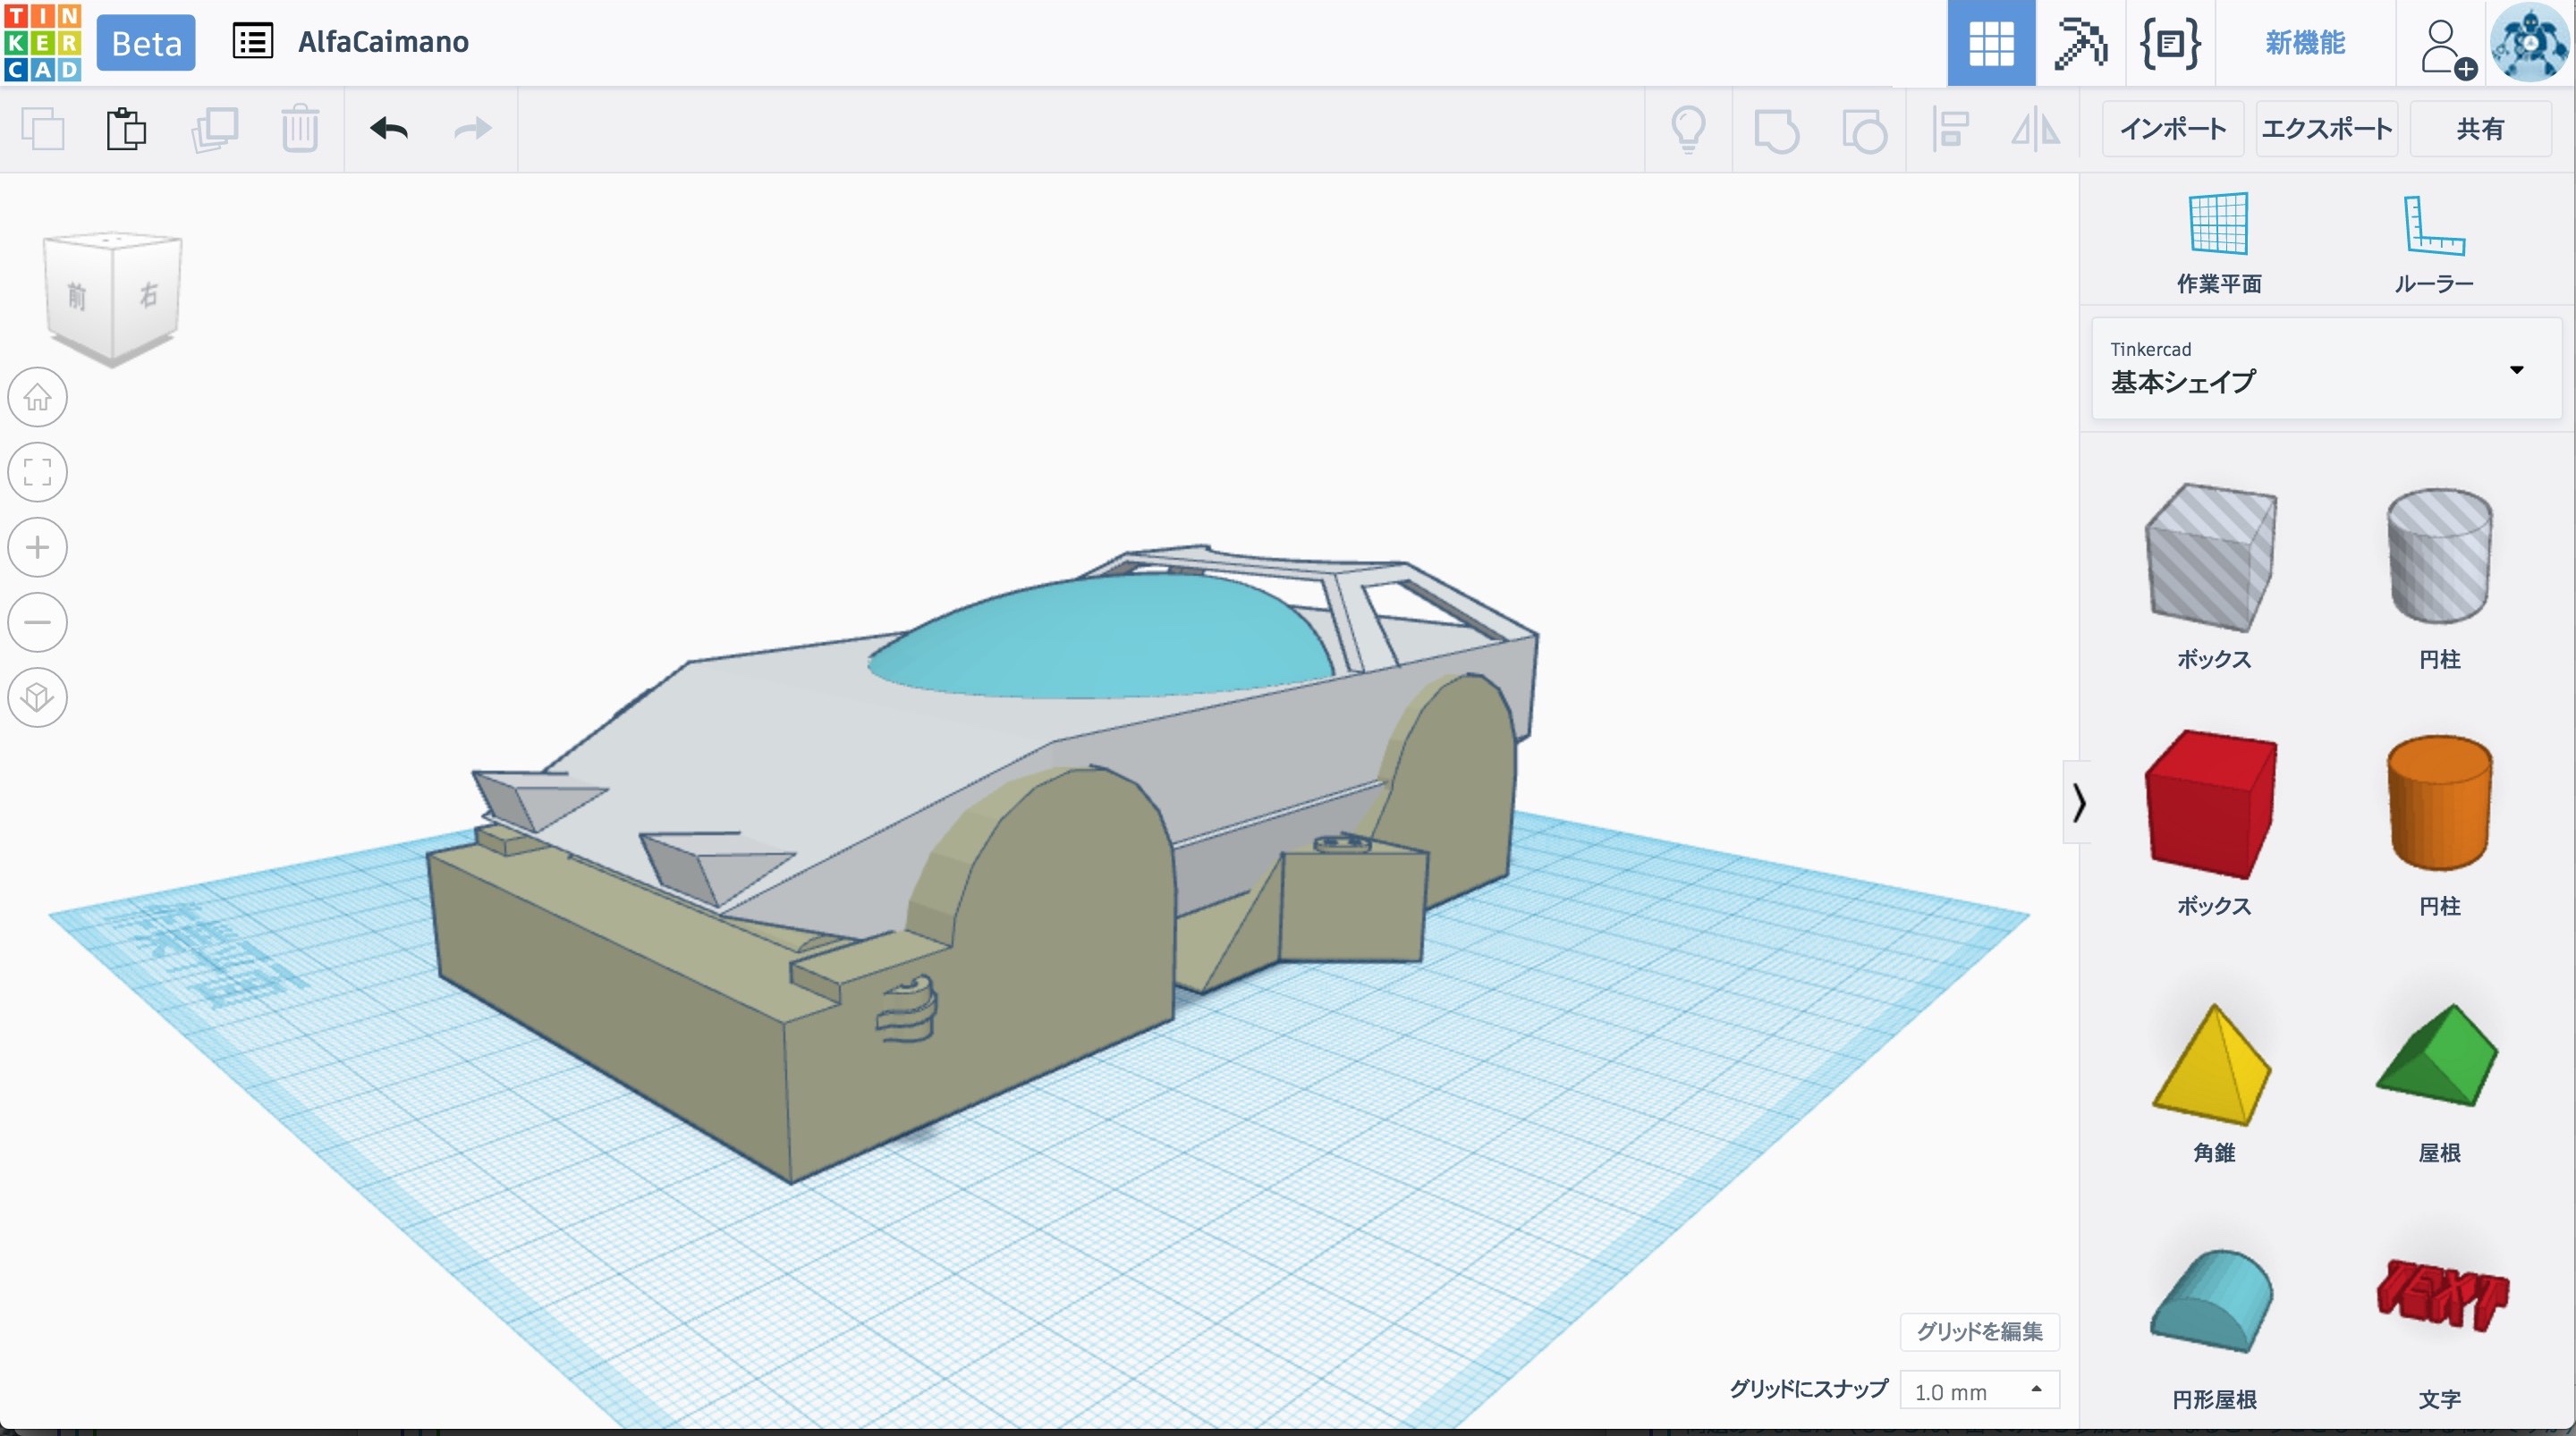Click the undo arrow icon
Image resolution: width=2576 pixels, height=1436 pixels.
[x=388, y=129]
